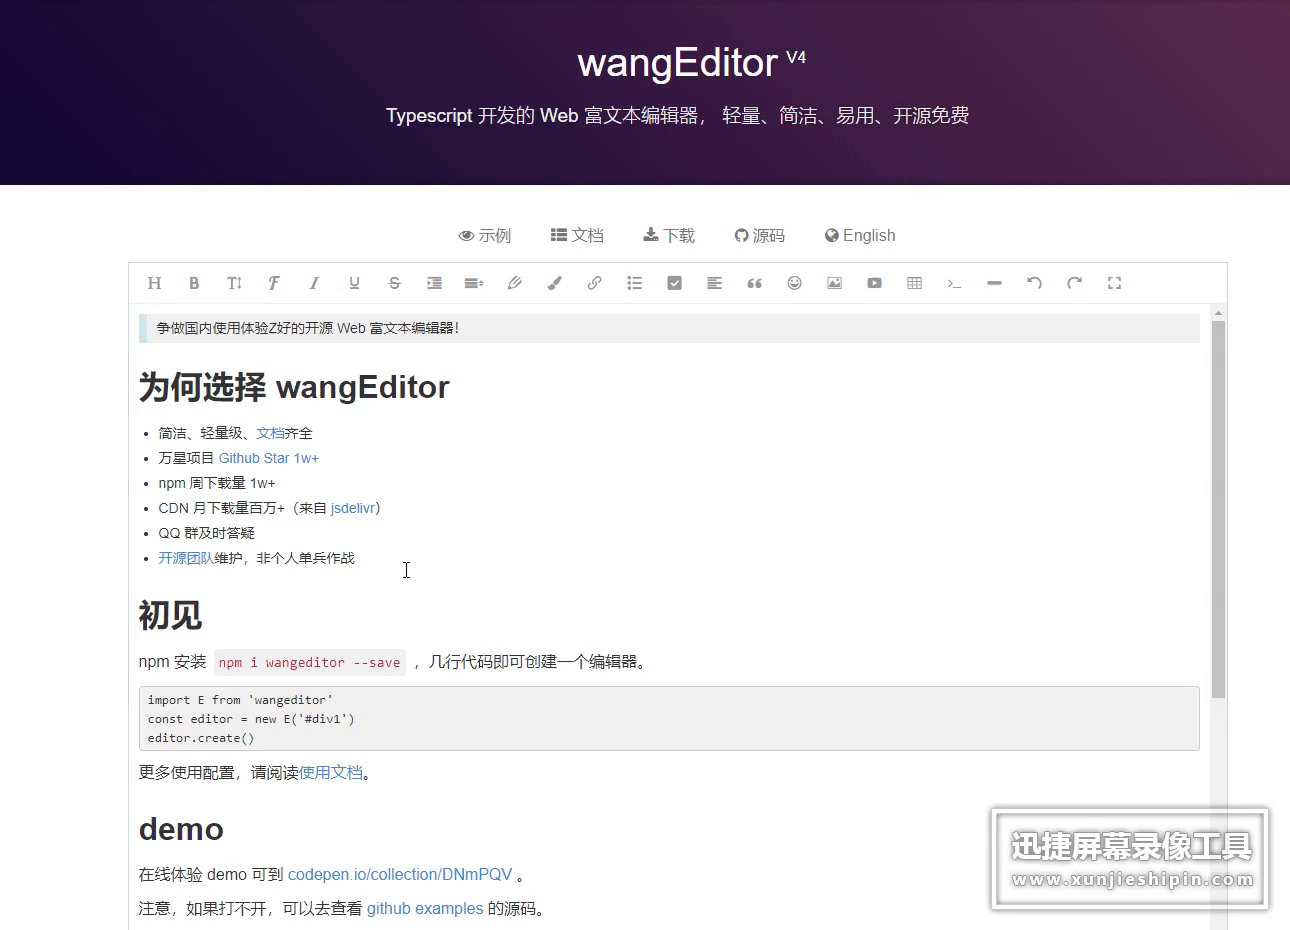
Task: Insert a hyperlink with link icon
Action: point(594,283)
